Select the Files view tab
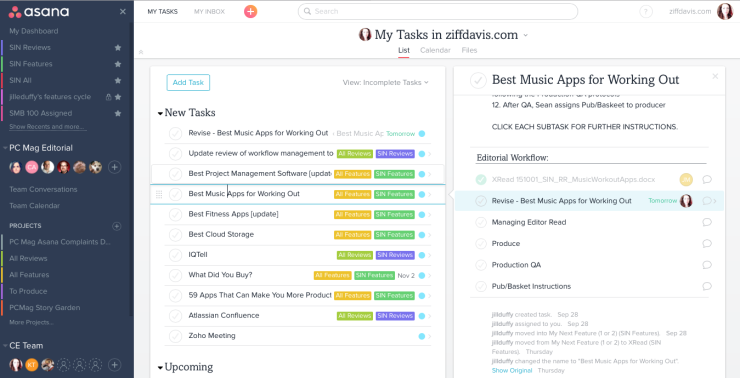740x378 pixels. 469,50
